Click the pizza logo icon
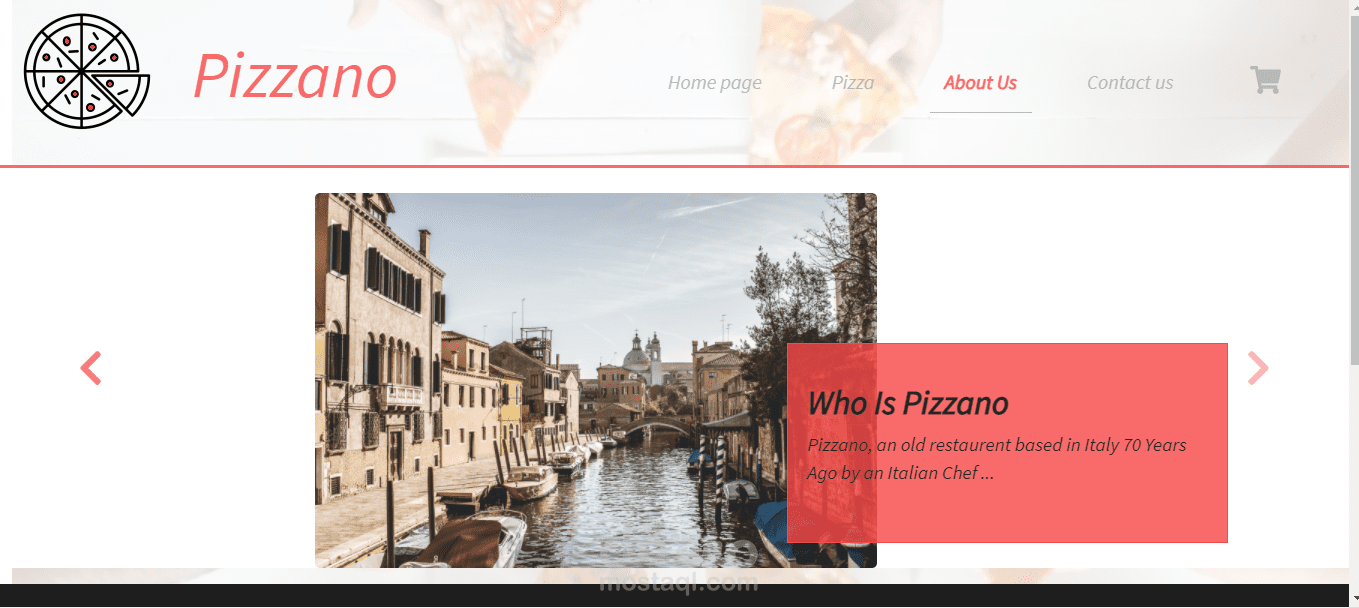 pos(87,71)
